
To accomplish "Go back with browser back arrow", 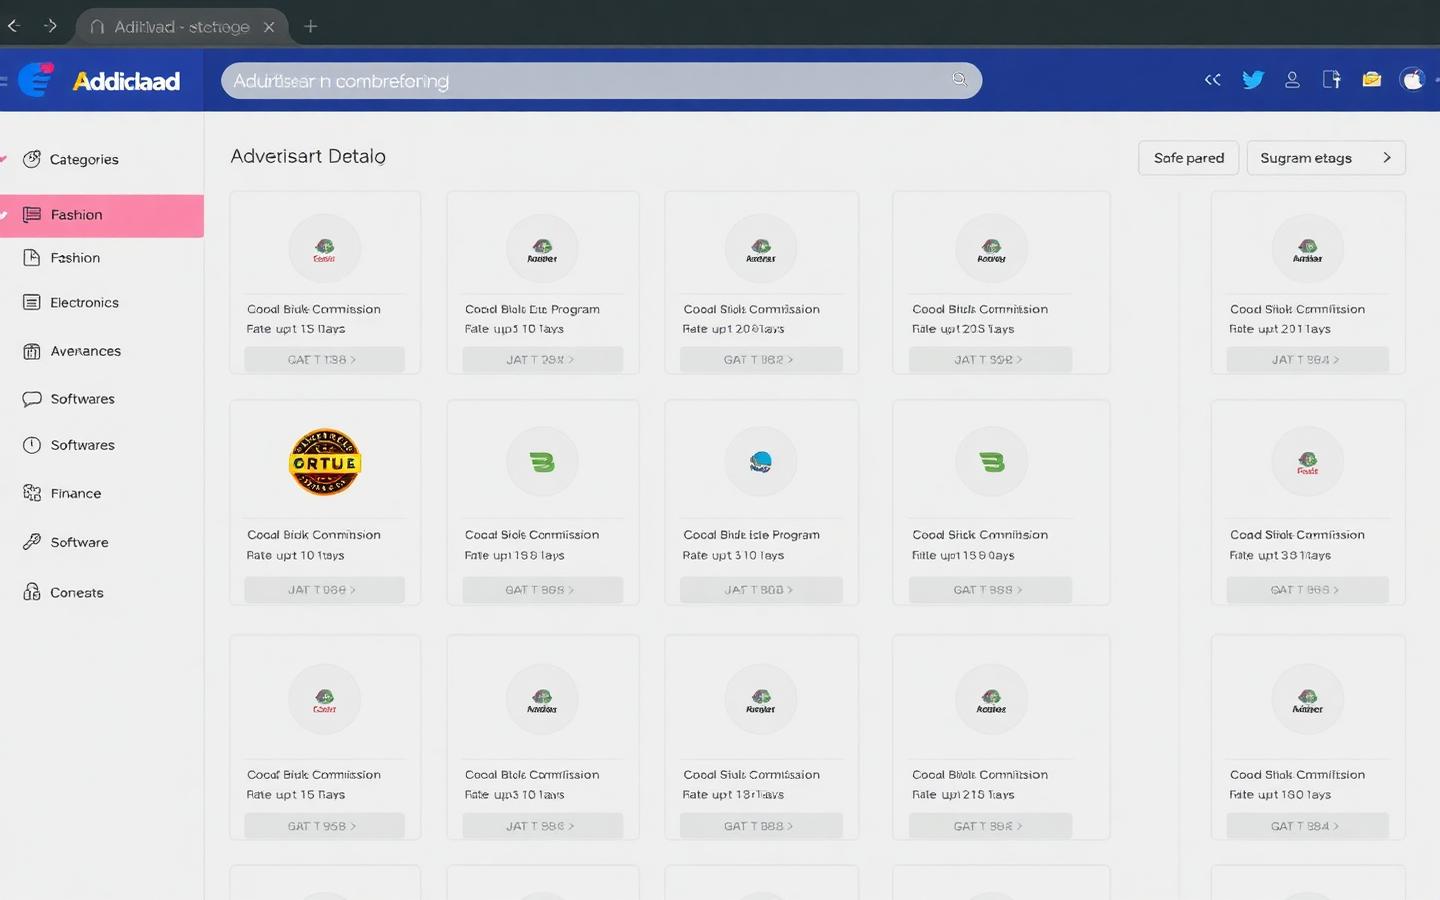I will 14,26.
